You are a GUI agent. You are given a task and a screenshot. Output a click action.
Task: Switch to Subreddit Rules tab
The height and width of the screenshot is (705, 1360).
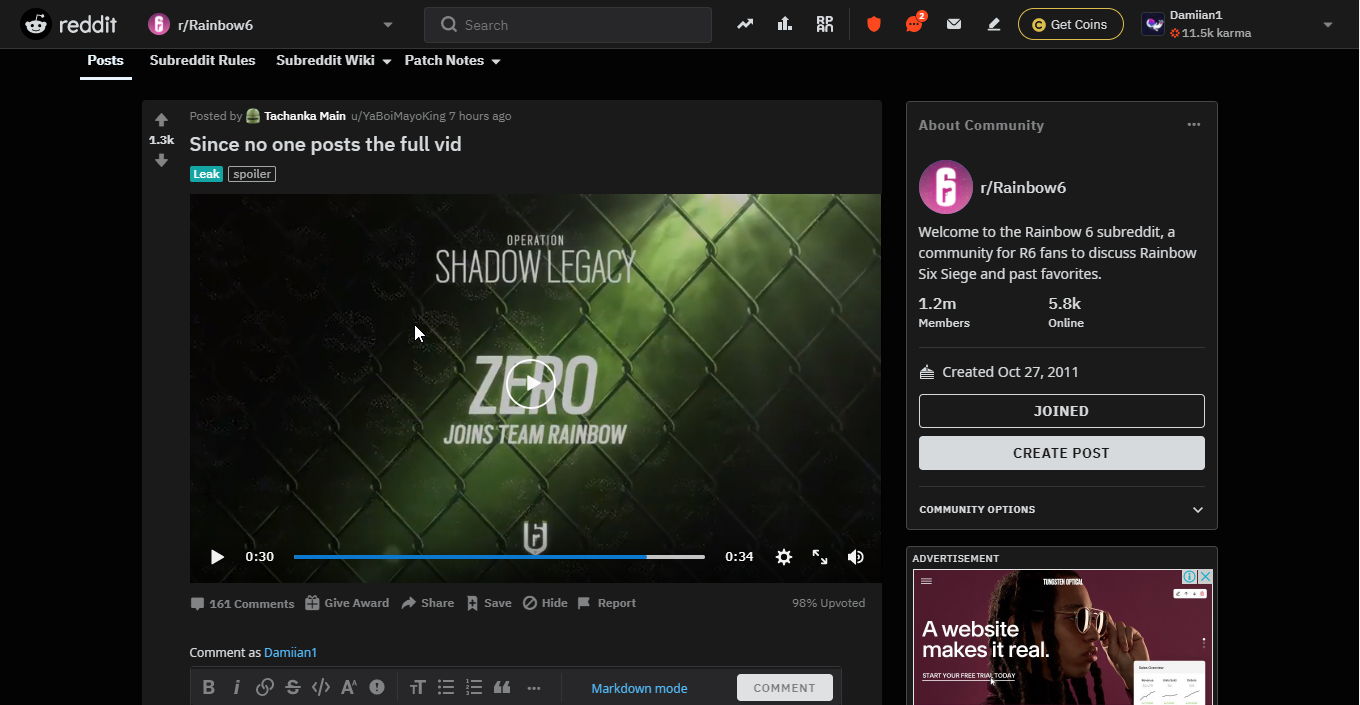(202, 61)
